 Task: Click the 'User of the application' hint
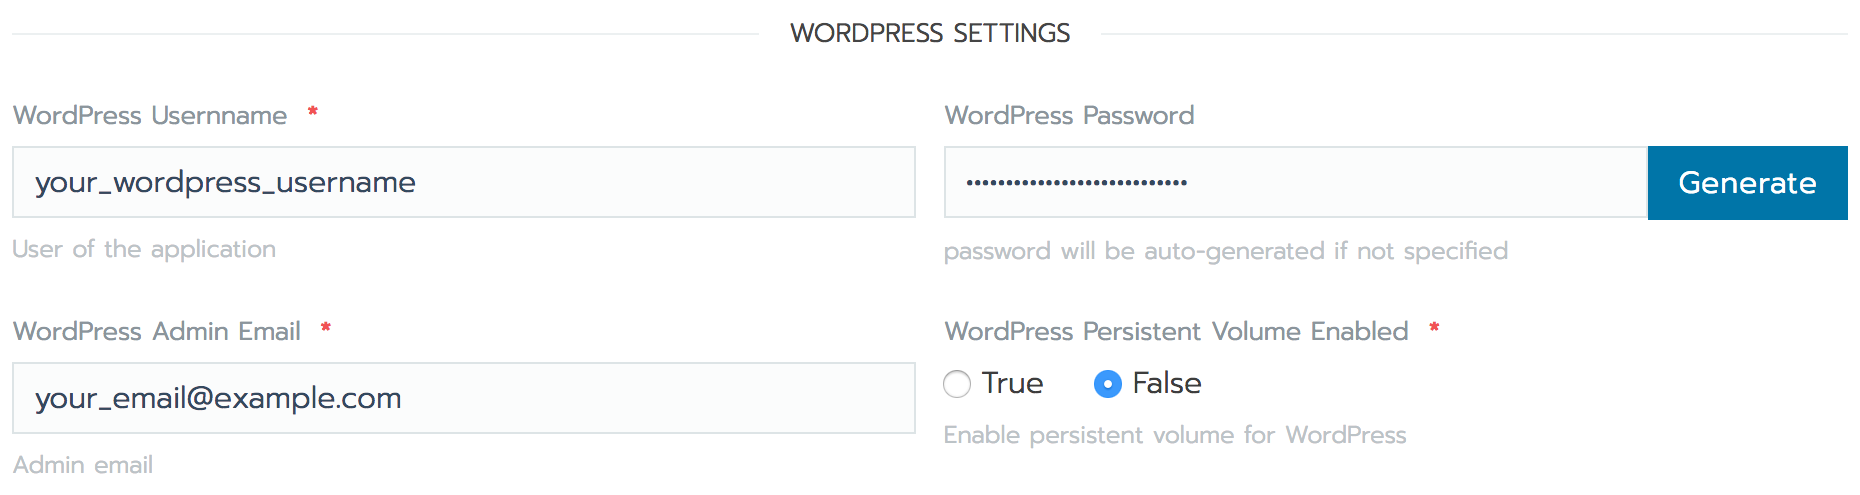(x=144, y=249)
